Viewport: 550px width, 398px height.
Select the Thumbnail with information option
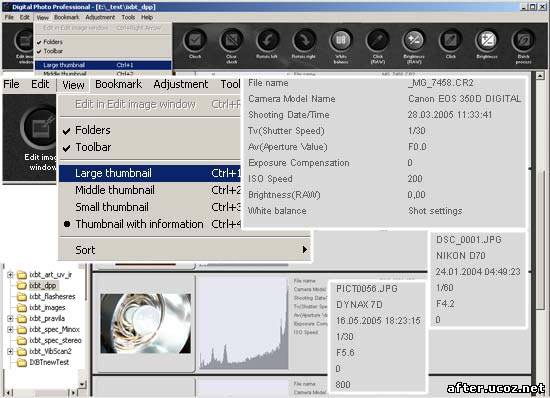(139, 224)
